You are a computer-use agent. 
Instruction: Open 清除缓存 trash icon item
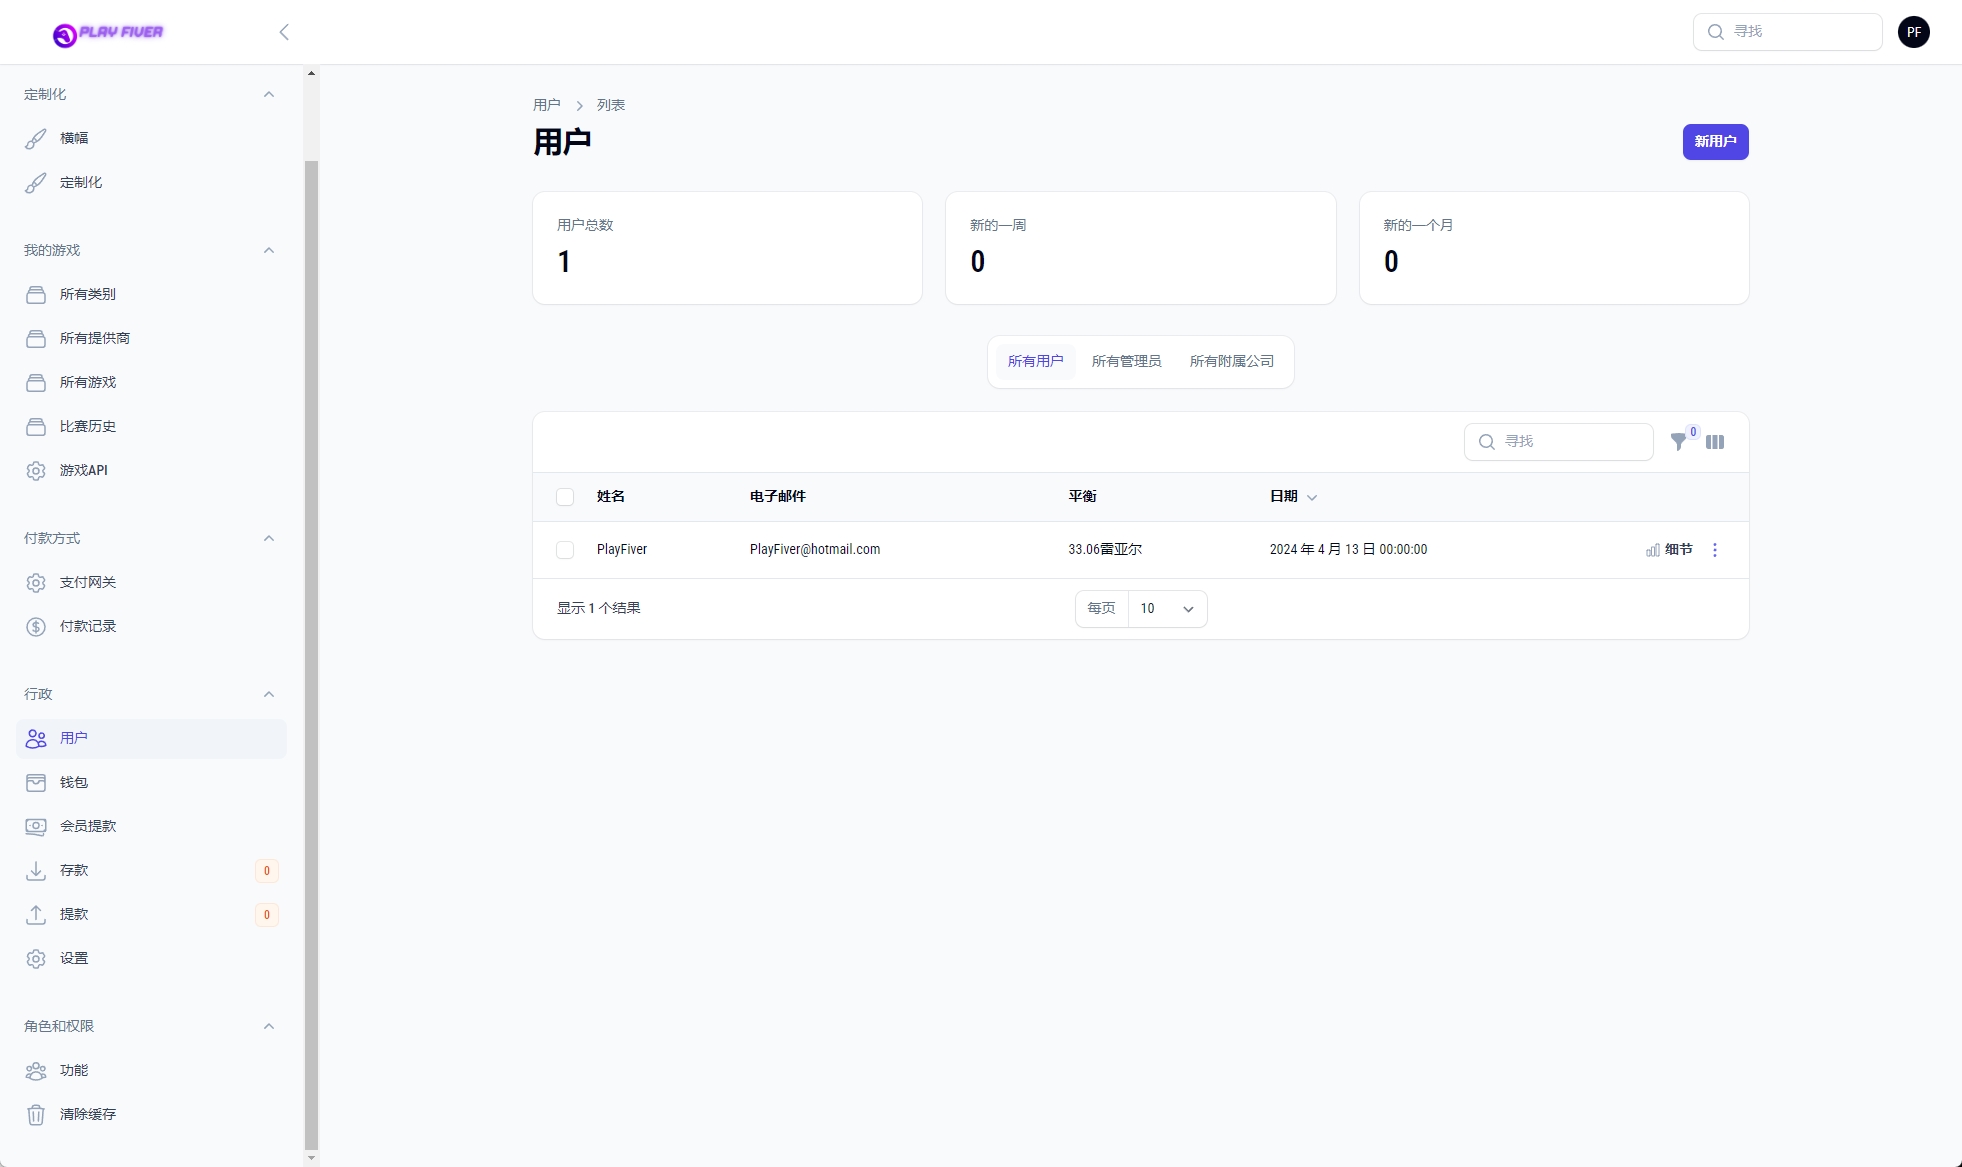pyautogui.click(x=87, y=1114)
